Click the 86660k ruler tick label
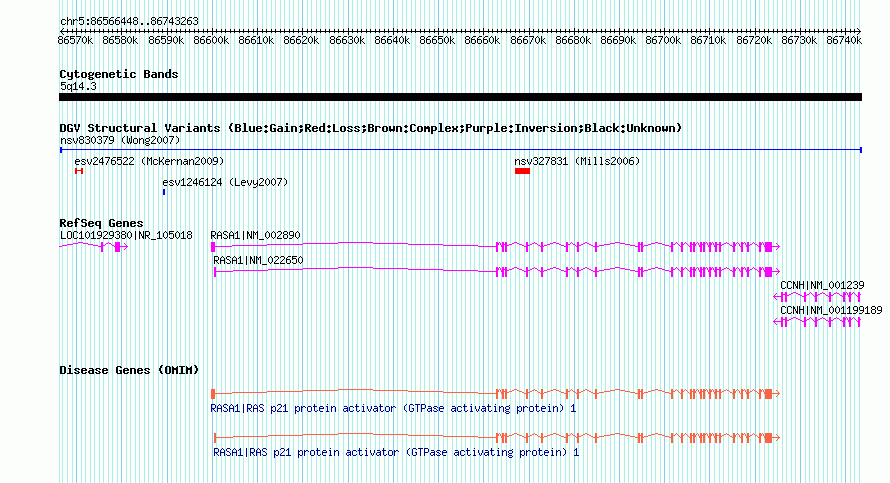Viewport: 890px width, 483px height. coord(482,41)
